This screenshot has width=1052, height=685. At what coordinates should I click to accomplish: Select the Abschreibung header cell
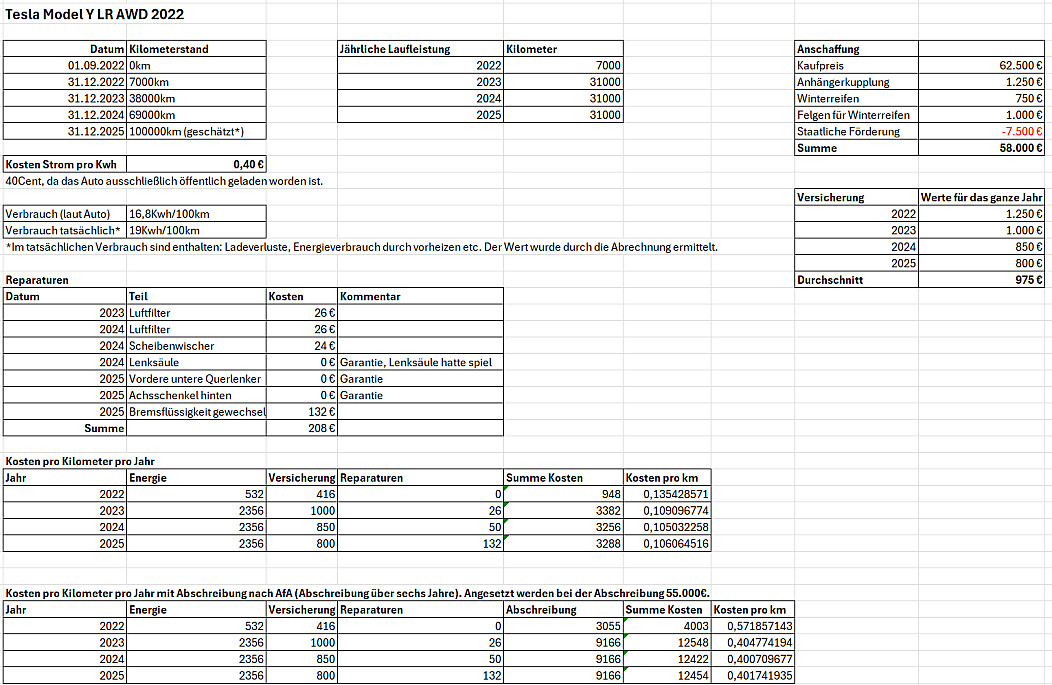click(x=562, y=609)
